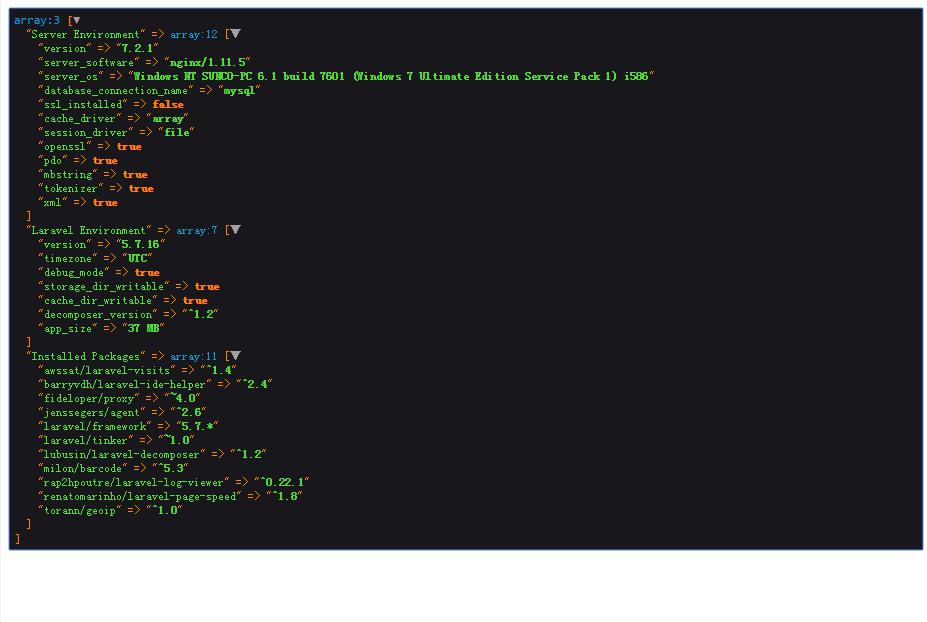Select the database_connection_name value mysql
The width and height of the screenshot is (927, 622).
(x=241, y=89)
